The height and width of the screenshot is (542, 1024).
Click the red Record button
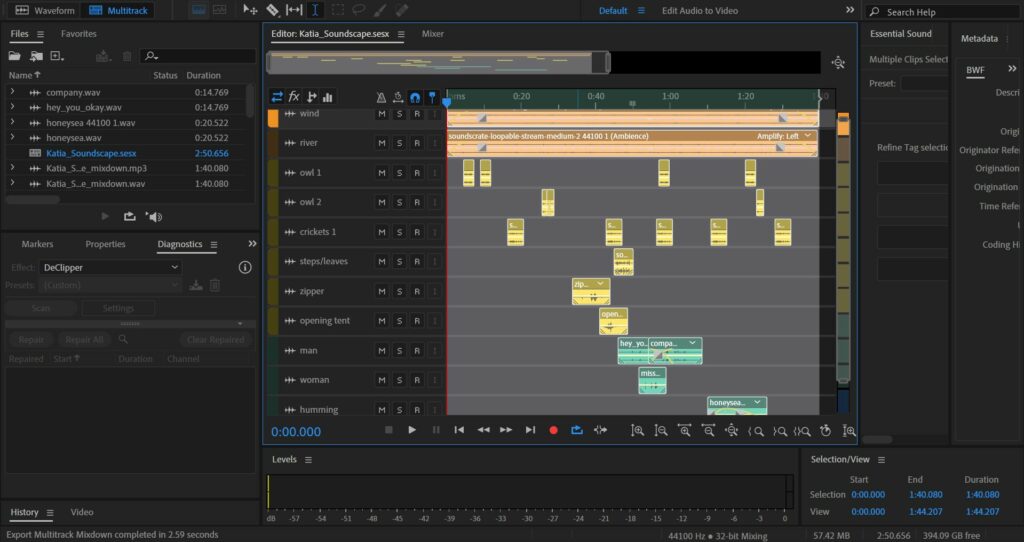tap(553, 430)
